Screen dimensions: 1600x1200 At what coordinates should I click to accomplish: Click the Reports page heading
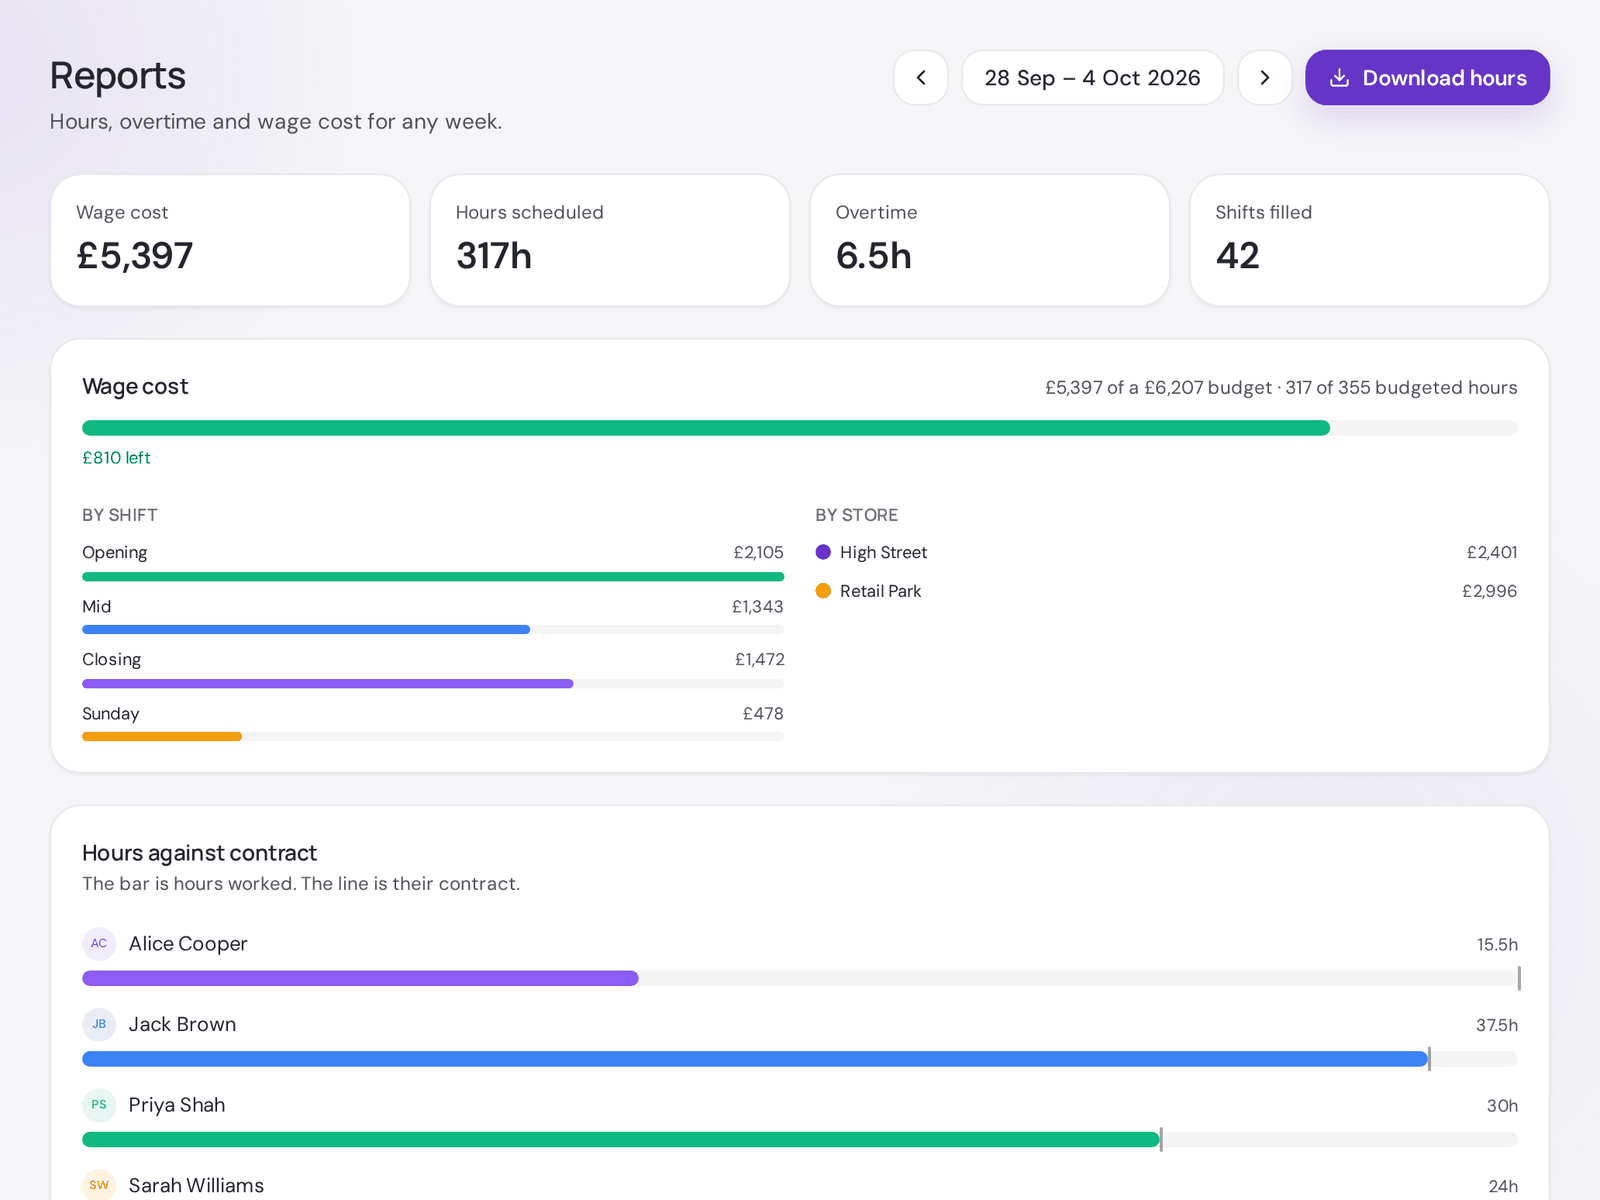[x=118, y=76]
